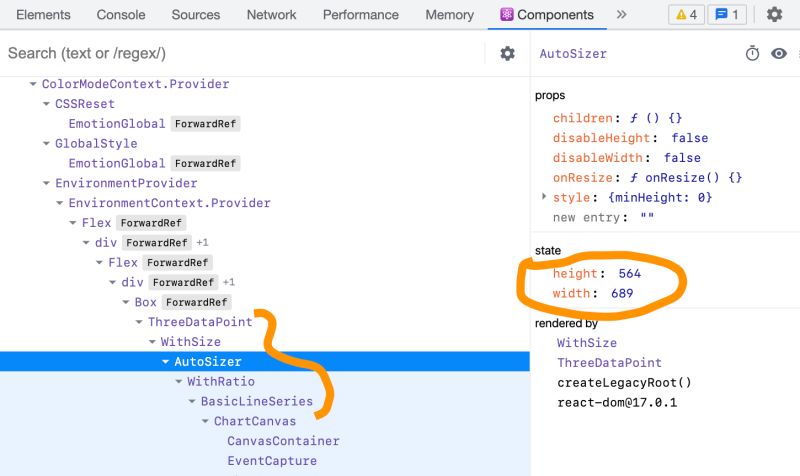Screen dimensions: 800x476
Task: Open the Network tab
Action: pos(271,15)
